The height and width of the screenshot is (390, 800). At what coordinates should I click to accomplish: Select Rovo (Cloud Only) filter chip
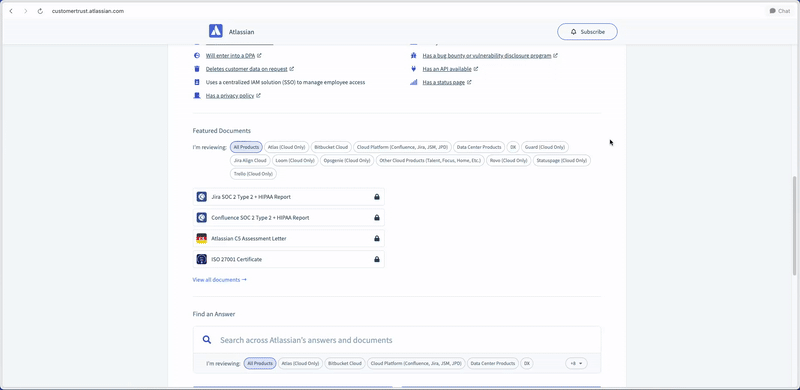click(x=508, y=160)
